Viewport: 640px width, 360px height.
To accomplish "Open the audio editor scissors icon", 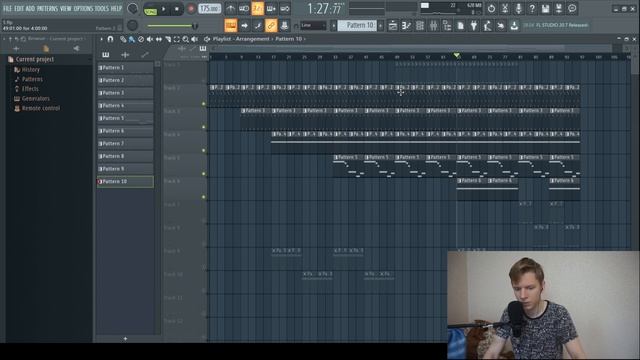I will point(505,8).
